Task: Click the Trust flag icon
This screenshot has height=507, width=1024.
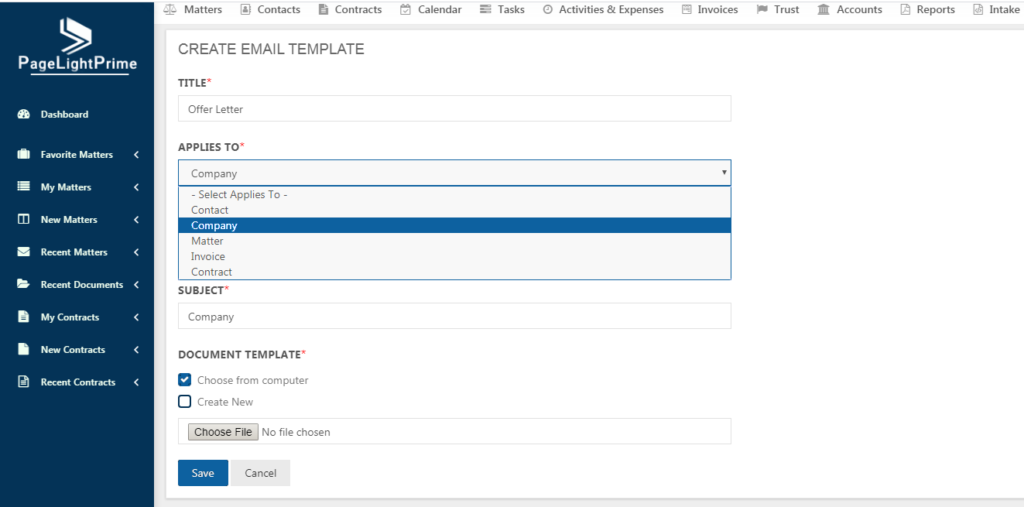Action: (x=762, y=10)
